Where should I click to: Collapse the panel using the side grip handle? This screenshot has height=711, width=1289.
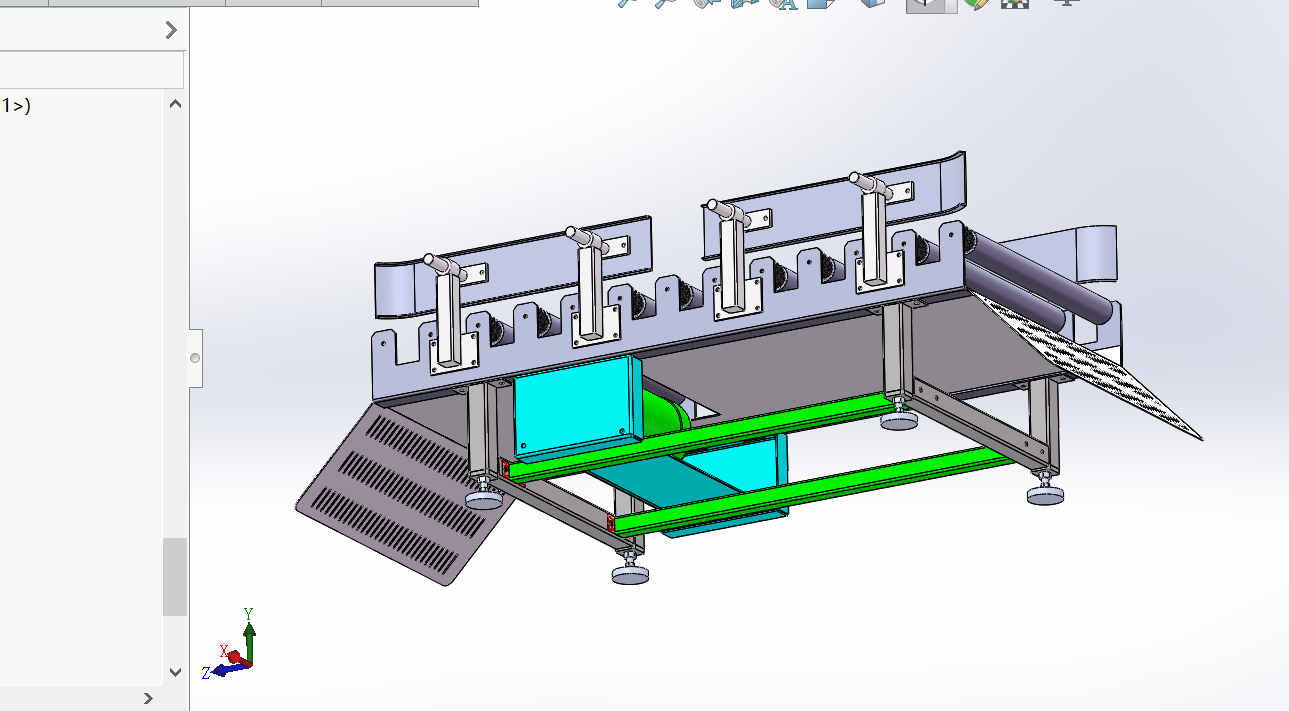[x=195, y=358]
